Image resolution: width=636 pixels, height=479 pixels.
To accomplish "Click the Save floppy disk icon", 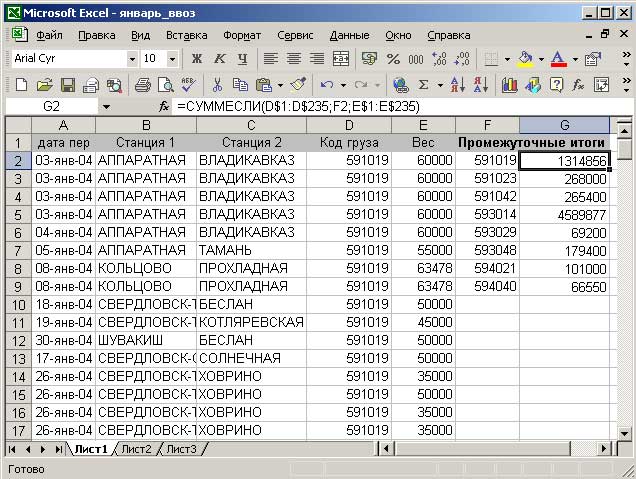I will point(68,85).
